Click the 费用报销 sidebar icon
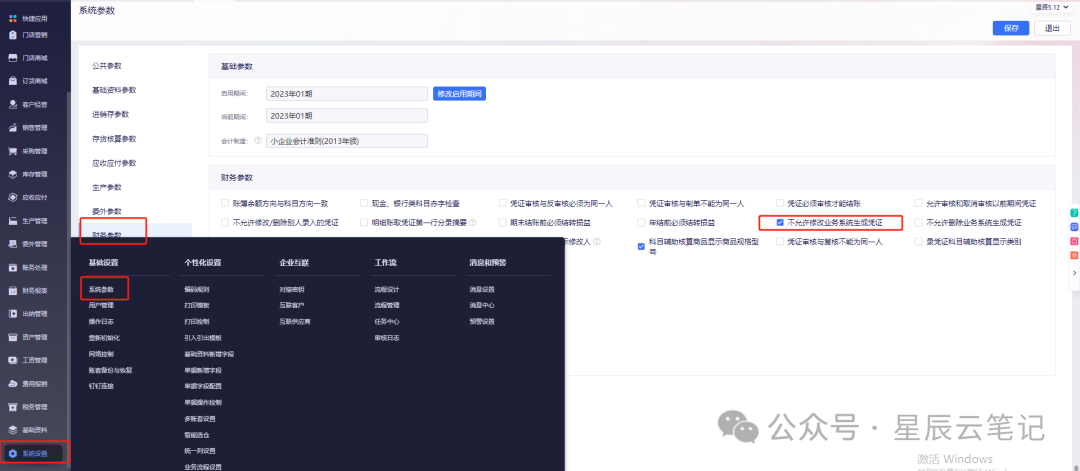 coord(13,384)
